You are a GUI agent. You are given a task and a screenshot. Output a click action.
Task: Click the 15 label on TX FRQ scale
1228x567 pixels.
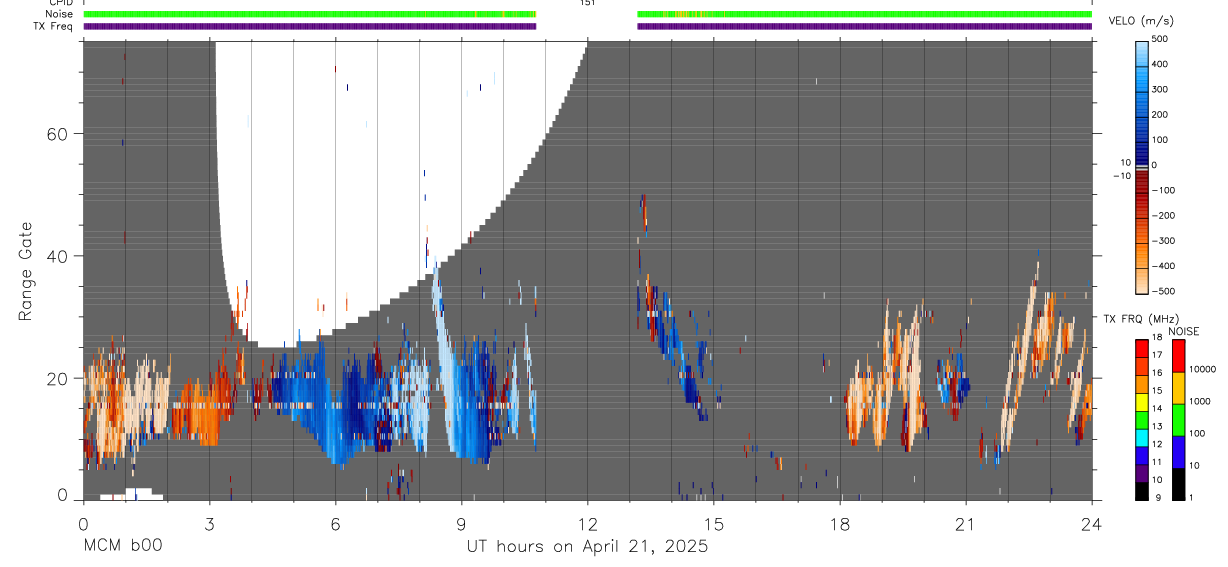pyautogui.click(x=1157, y=391)
